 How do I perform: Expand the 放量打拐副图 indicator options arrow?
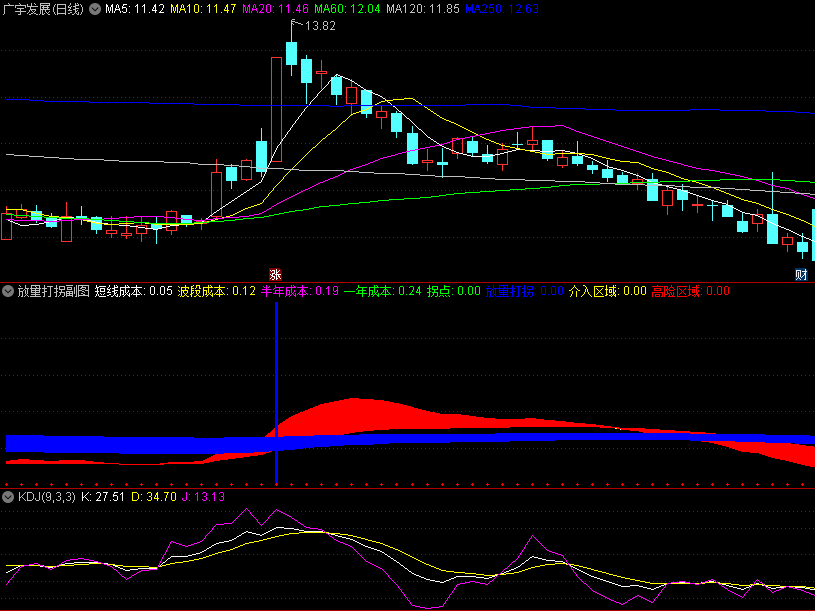pyautogui.click(x=8, y=291)
